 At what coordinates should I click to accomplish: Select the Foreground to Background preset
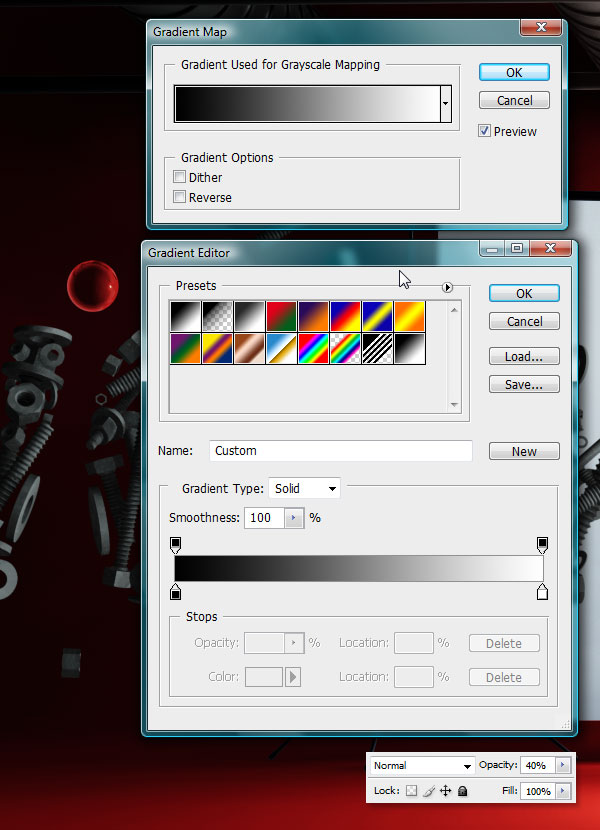click(185, 317)
